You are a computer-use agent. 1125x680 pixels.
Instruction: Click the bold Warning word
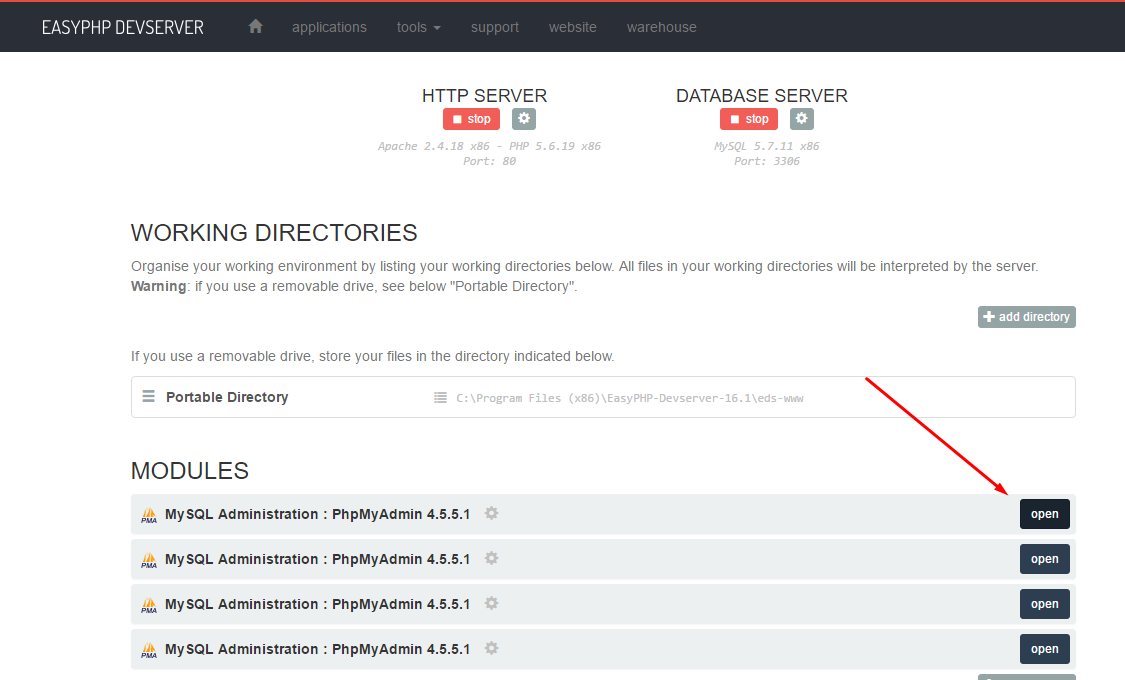(x=159, y=286)
